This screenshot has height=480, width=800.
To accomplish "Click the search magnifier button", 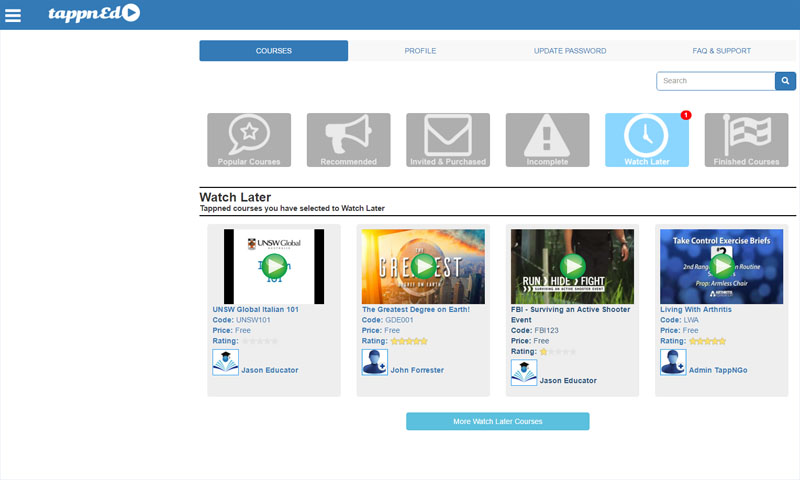I will pos(786,81).
